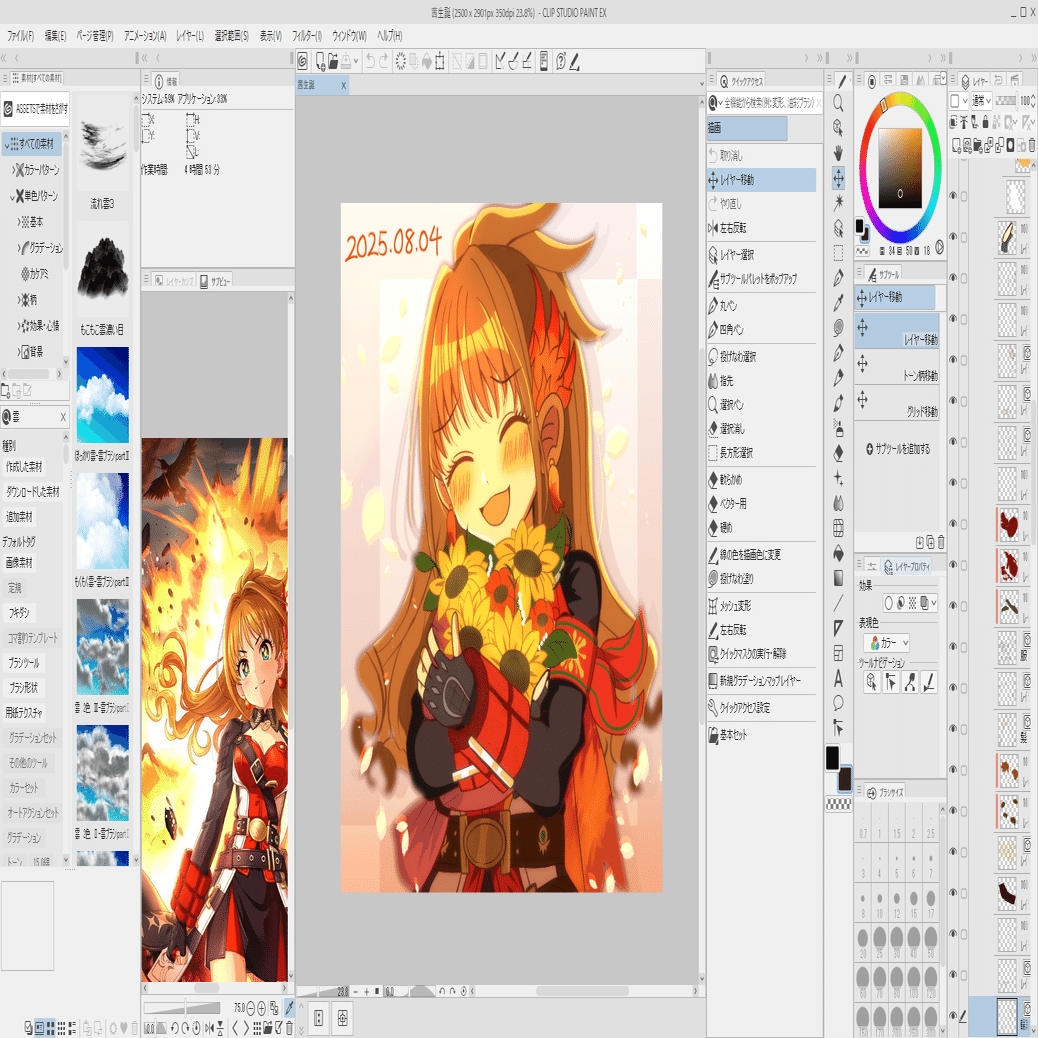Click ASSETSで素材をさがす button
The width and height of the screenshot is (1038, 1038).
pyautogui.click(x=35, y=109)
